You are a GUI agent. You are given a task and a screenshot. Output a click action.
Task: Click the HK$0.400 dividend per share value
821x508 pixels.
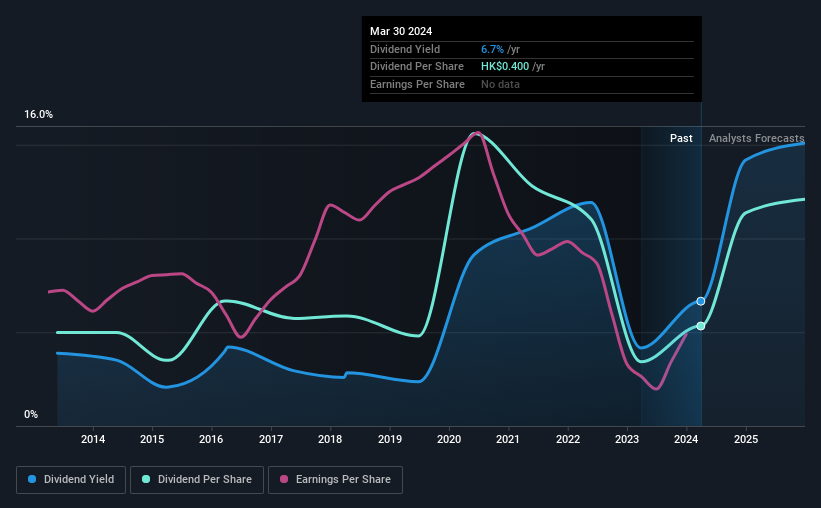coord(505,67)
